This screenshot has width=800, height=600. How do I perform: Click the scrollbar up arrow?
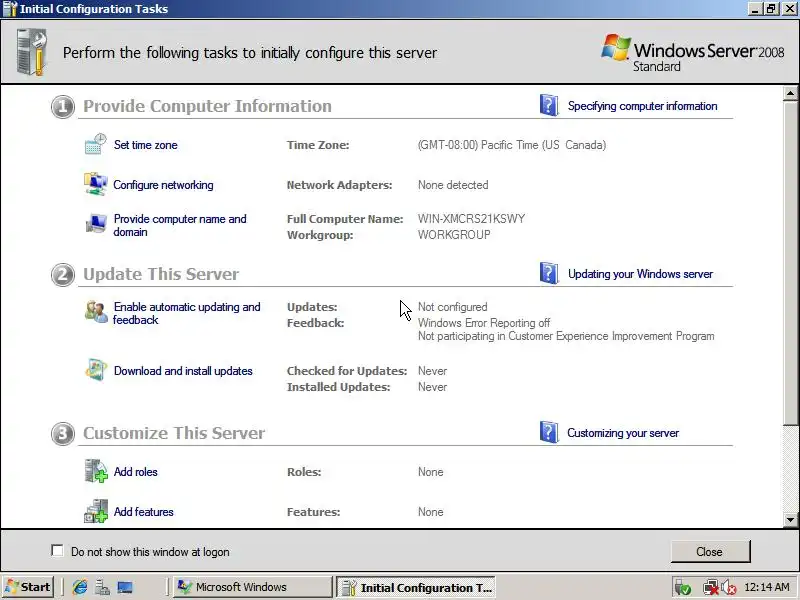[790, 93]
